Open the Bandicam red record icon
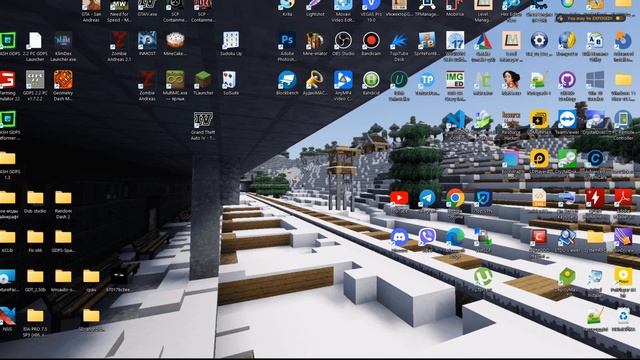Viewport: 640px width, 360px height. [x=371, y=41]
